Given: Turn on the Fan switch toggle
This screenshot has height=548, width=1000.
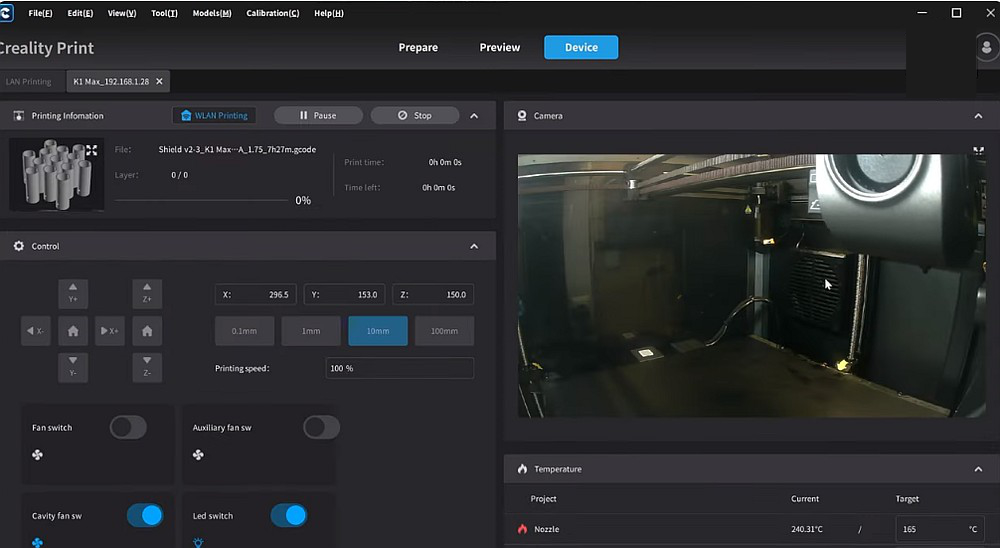Looking at the screenshot, I should (128, 427).
